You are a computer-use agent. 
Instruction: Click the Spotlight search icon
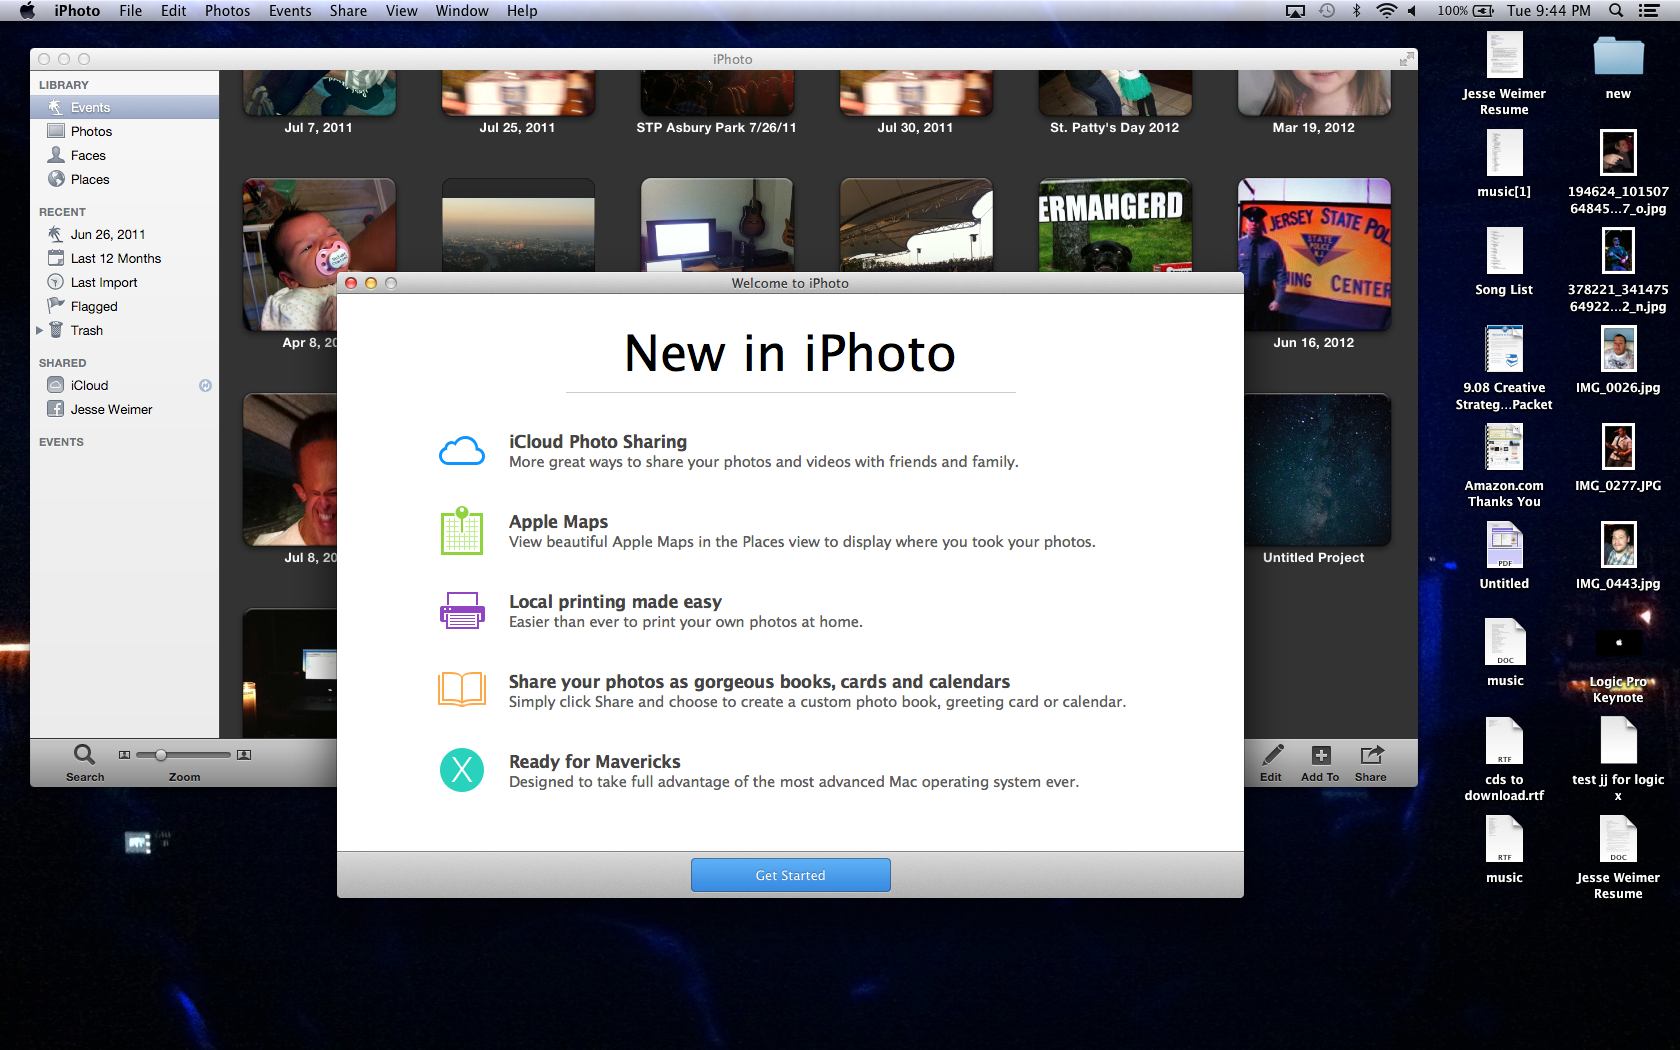(x=1616, y=11)
